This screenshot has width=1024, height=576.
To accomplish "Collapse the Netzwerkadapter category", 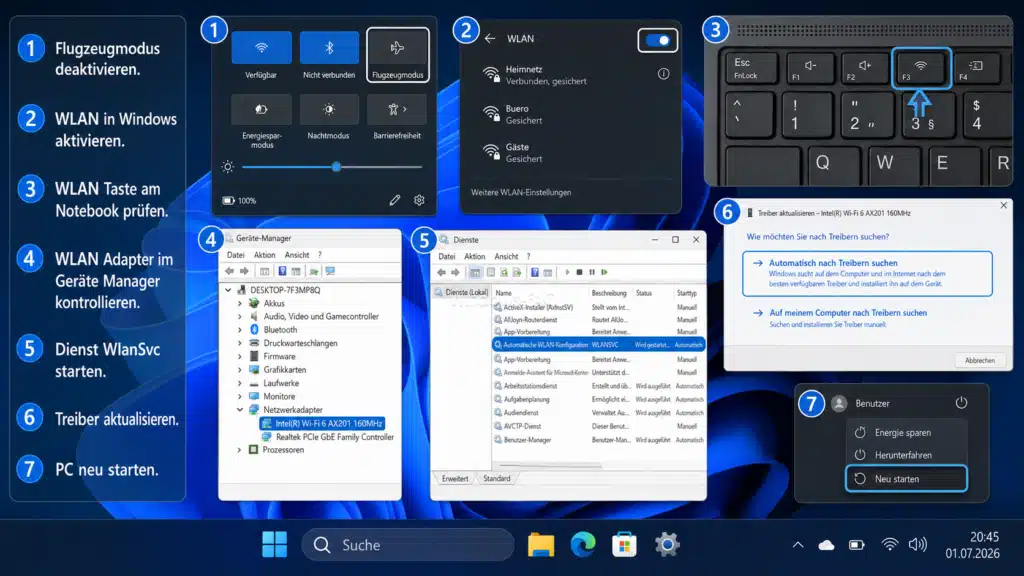I will pyautogui.click(x=240, y=410).
